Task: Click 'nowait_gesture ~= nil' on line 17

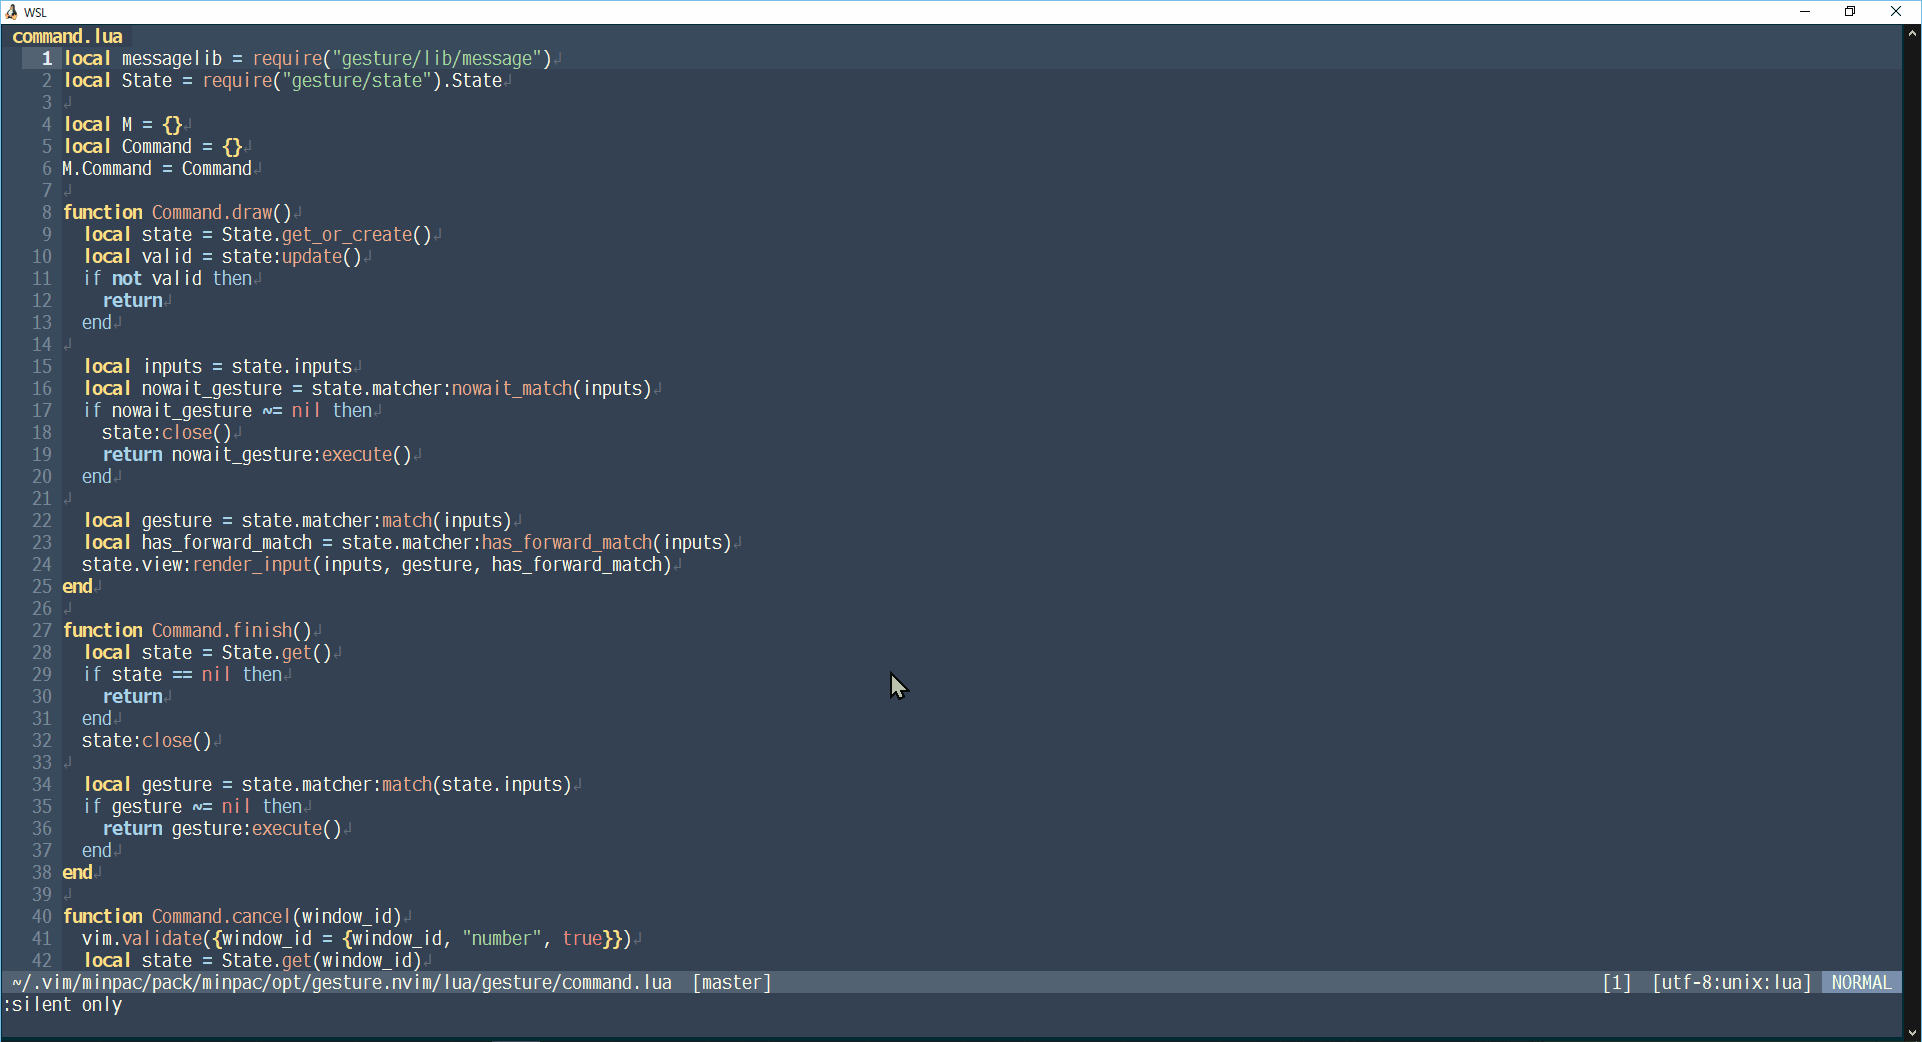Action: (x=217, y=411)
